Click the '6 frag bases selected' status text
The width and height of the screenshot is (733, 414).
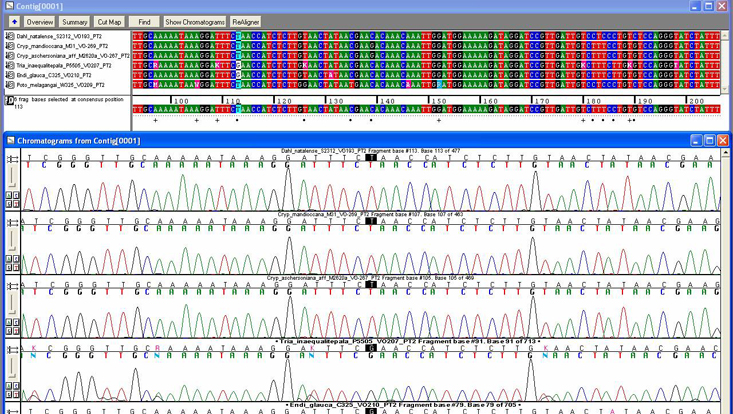tap(69, 102)
